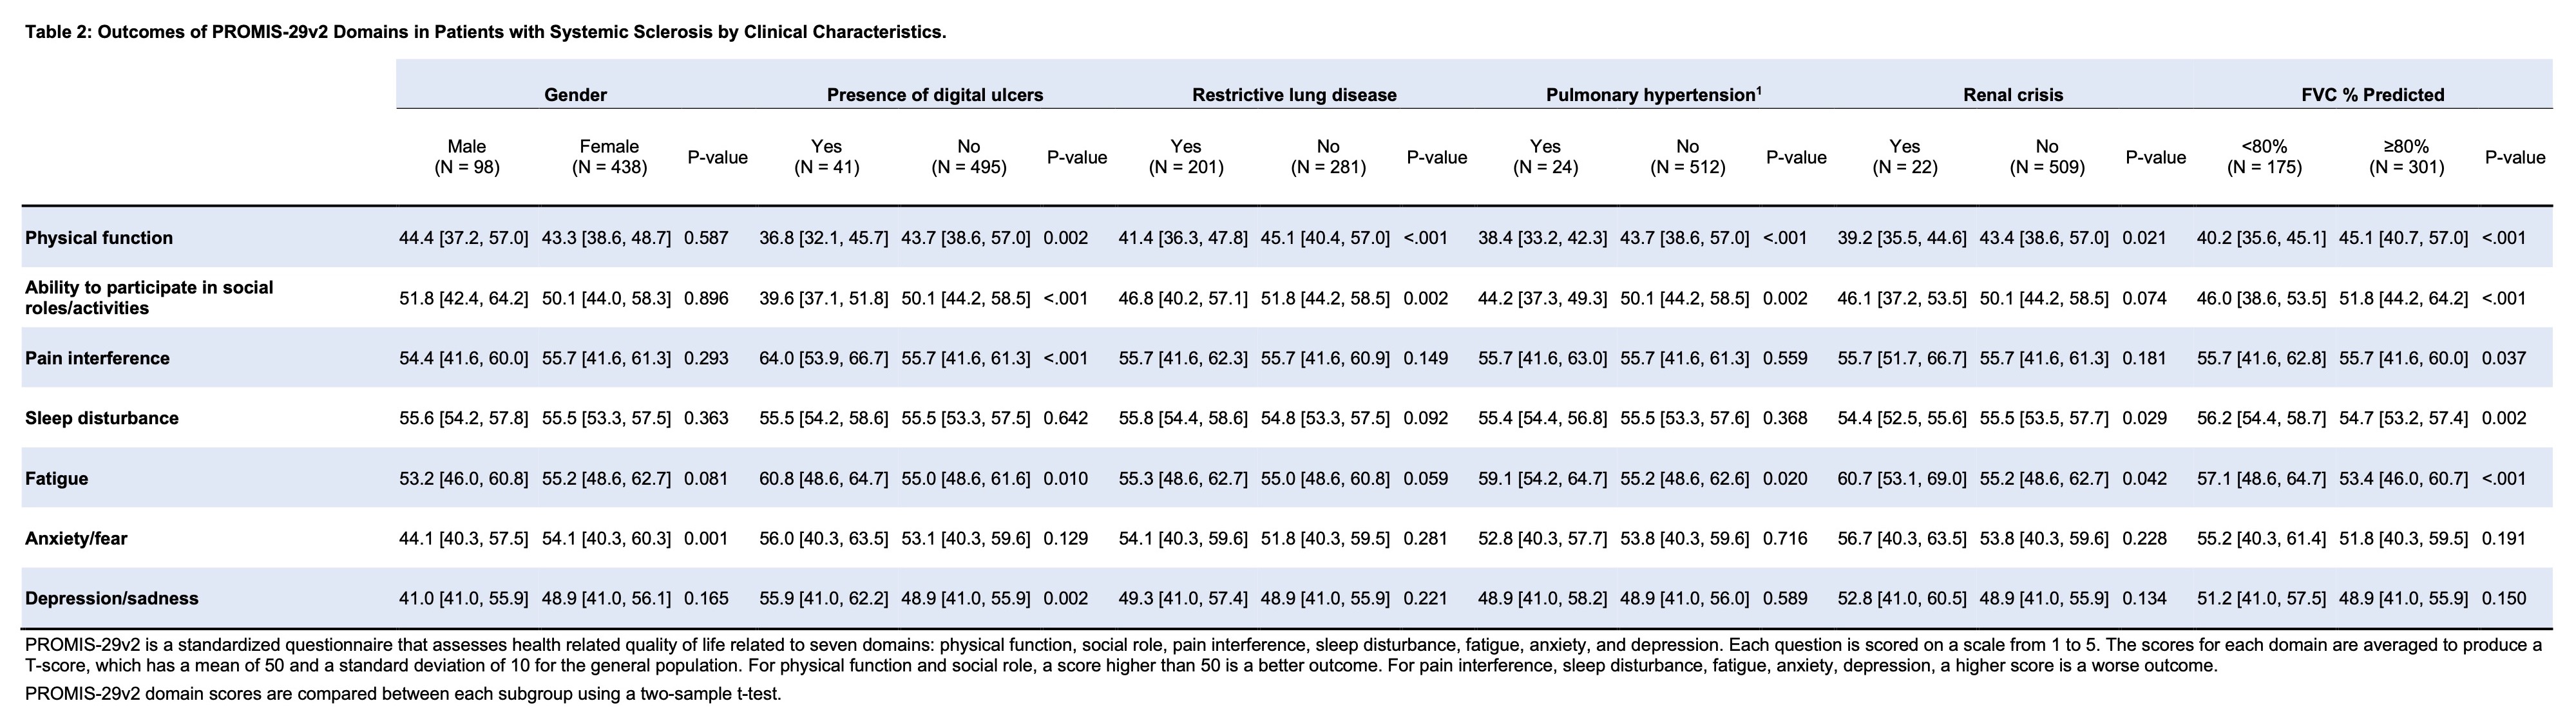Screen dimensions: 2576x721
Task: Click the Gender column group header
Action: [575, 95]
